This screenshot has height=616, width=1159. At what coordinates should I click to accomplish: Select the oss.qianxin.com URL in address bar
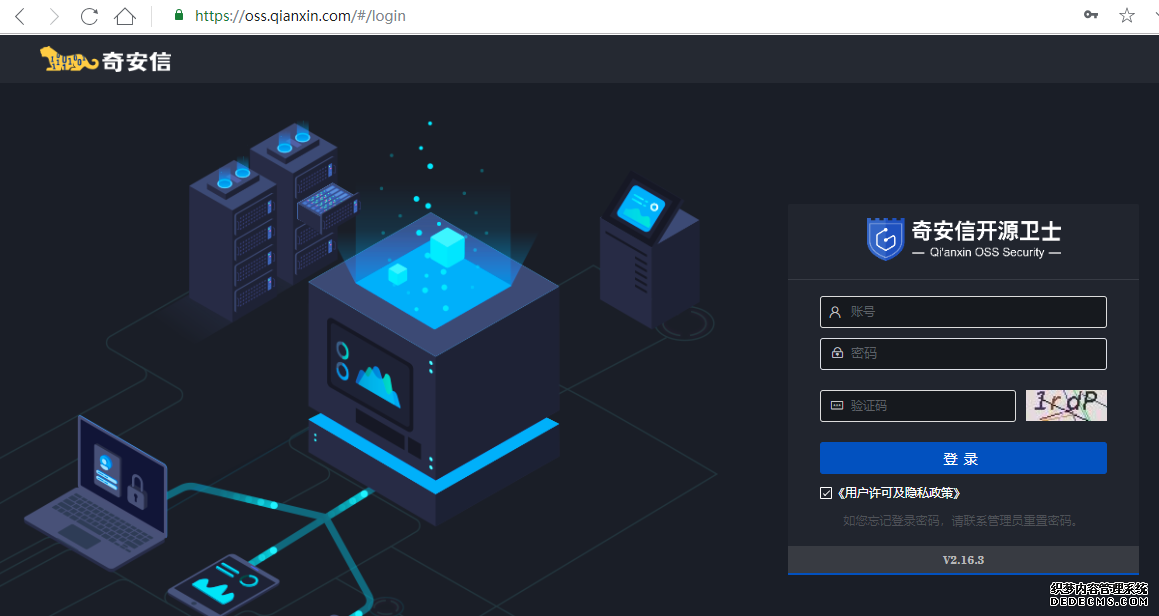300,16
